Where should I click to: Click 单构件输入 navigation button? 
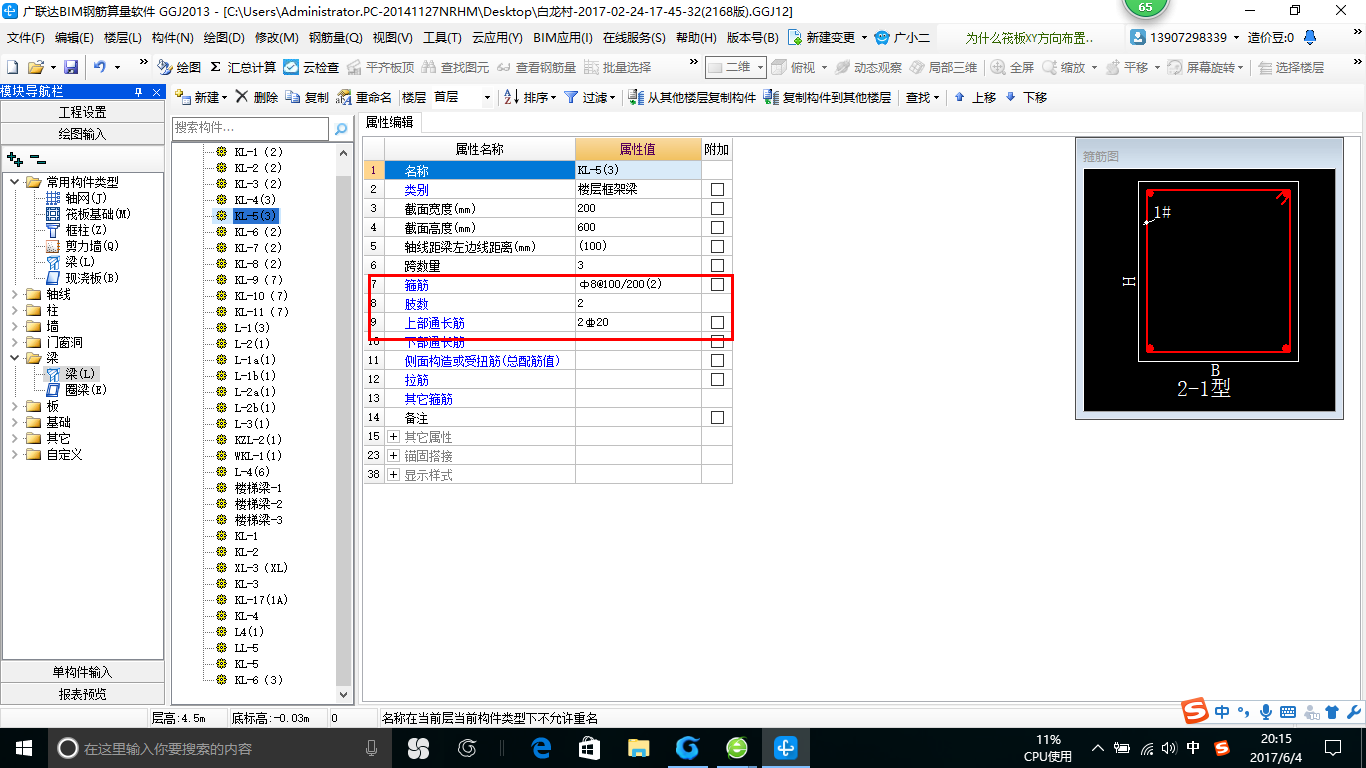tap(83, 672)
